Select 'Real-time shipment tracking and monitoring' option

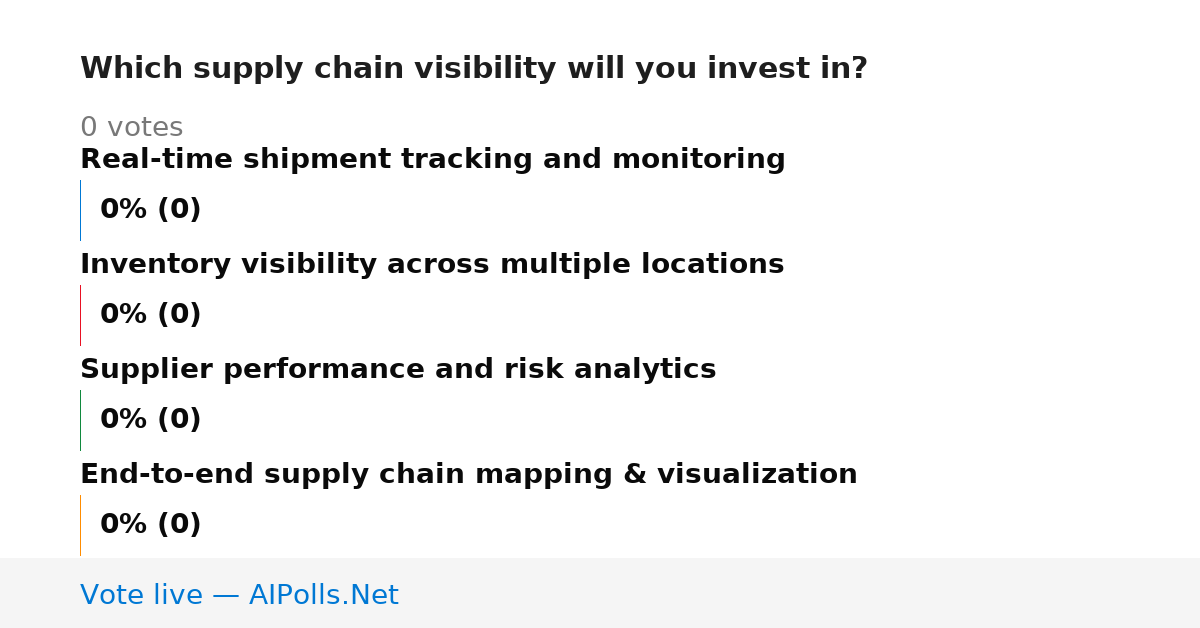pyautogui.click(x=432, y=160)
